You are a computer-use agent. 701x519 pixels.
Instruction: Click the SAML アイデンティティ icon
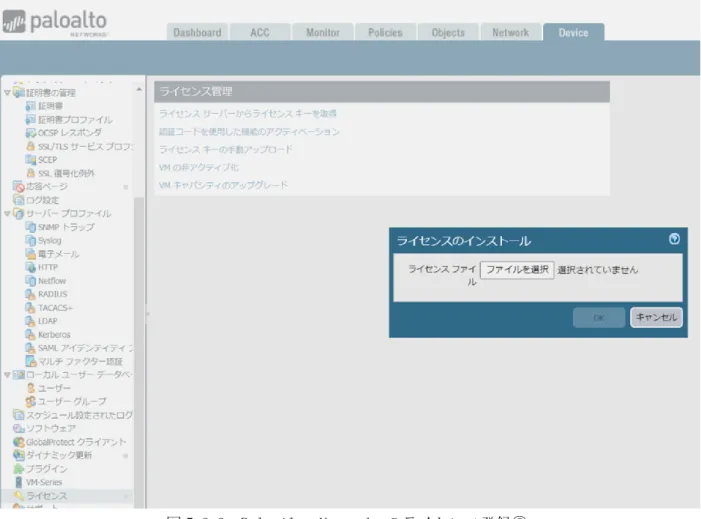[30, 348]
